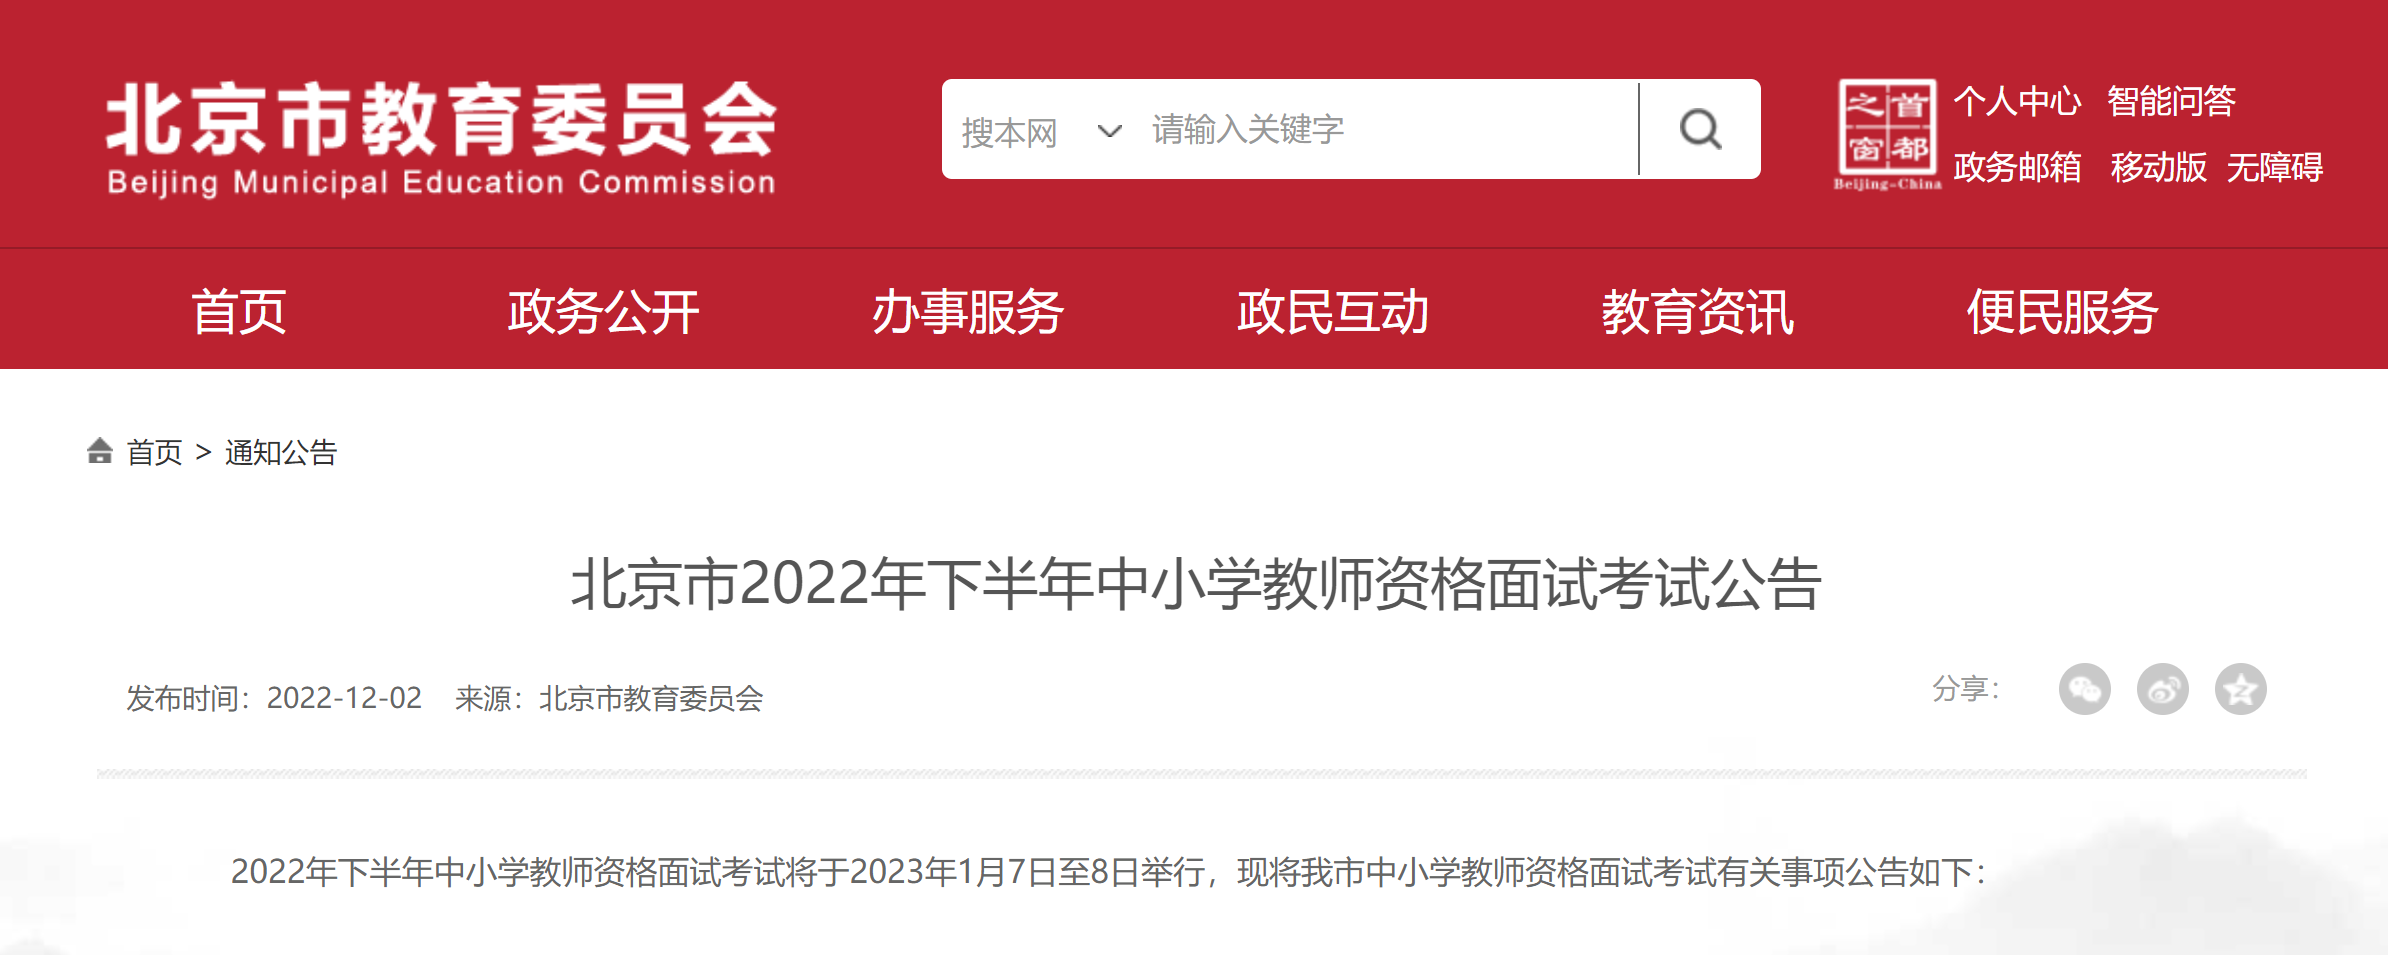Screen dimensions: 2388x955
Task: Go to 办事服务 in navigation bar
Action: coord(968,311)
